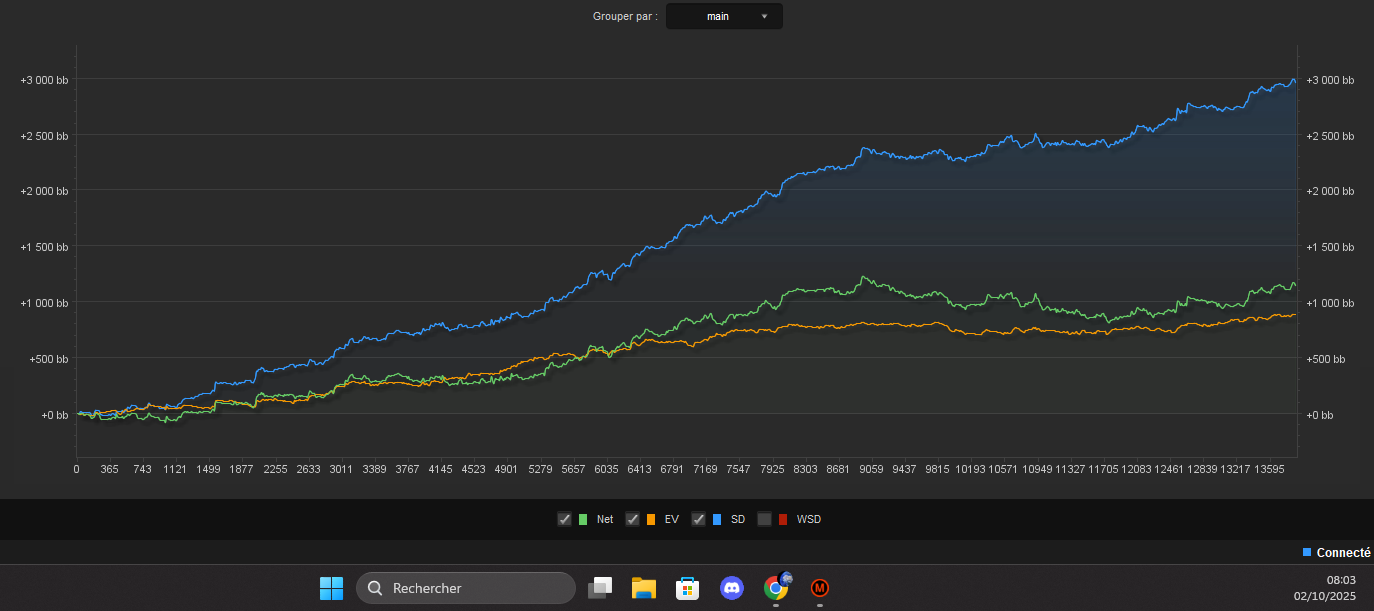Launch File Explorer from the taskbar
Screen dimensions: 1374x611
(x=643, y=588)
